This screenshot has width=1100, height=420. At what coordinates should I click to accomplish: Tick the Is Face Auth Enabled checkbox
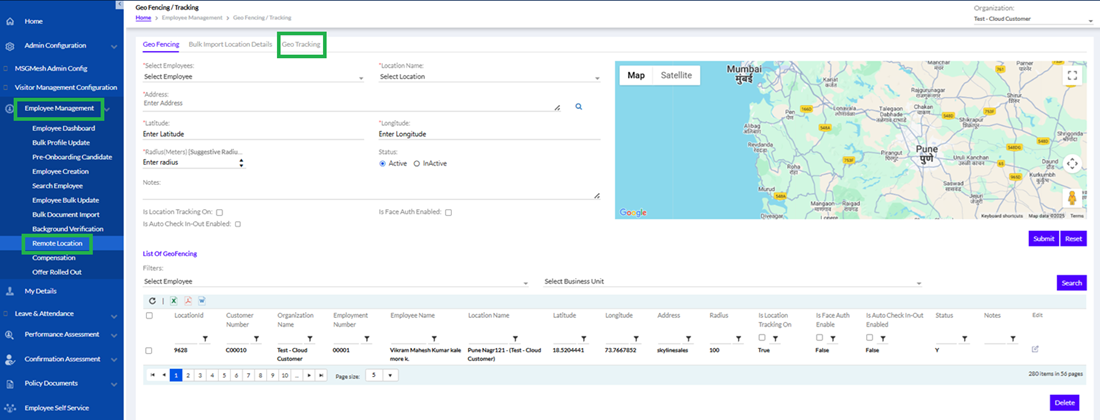[x=449, y=212]
